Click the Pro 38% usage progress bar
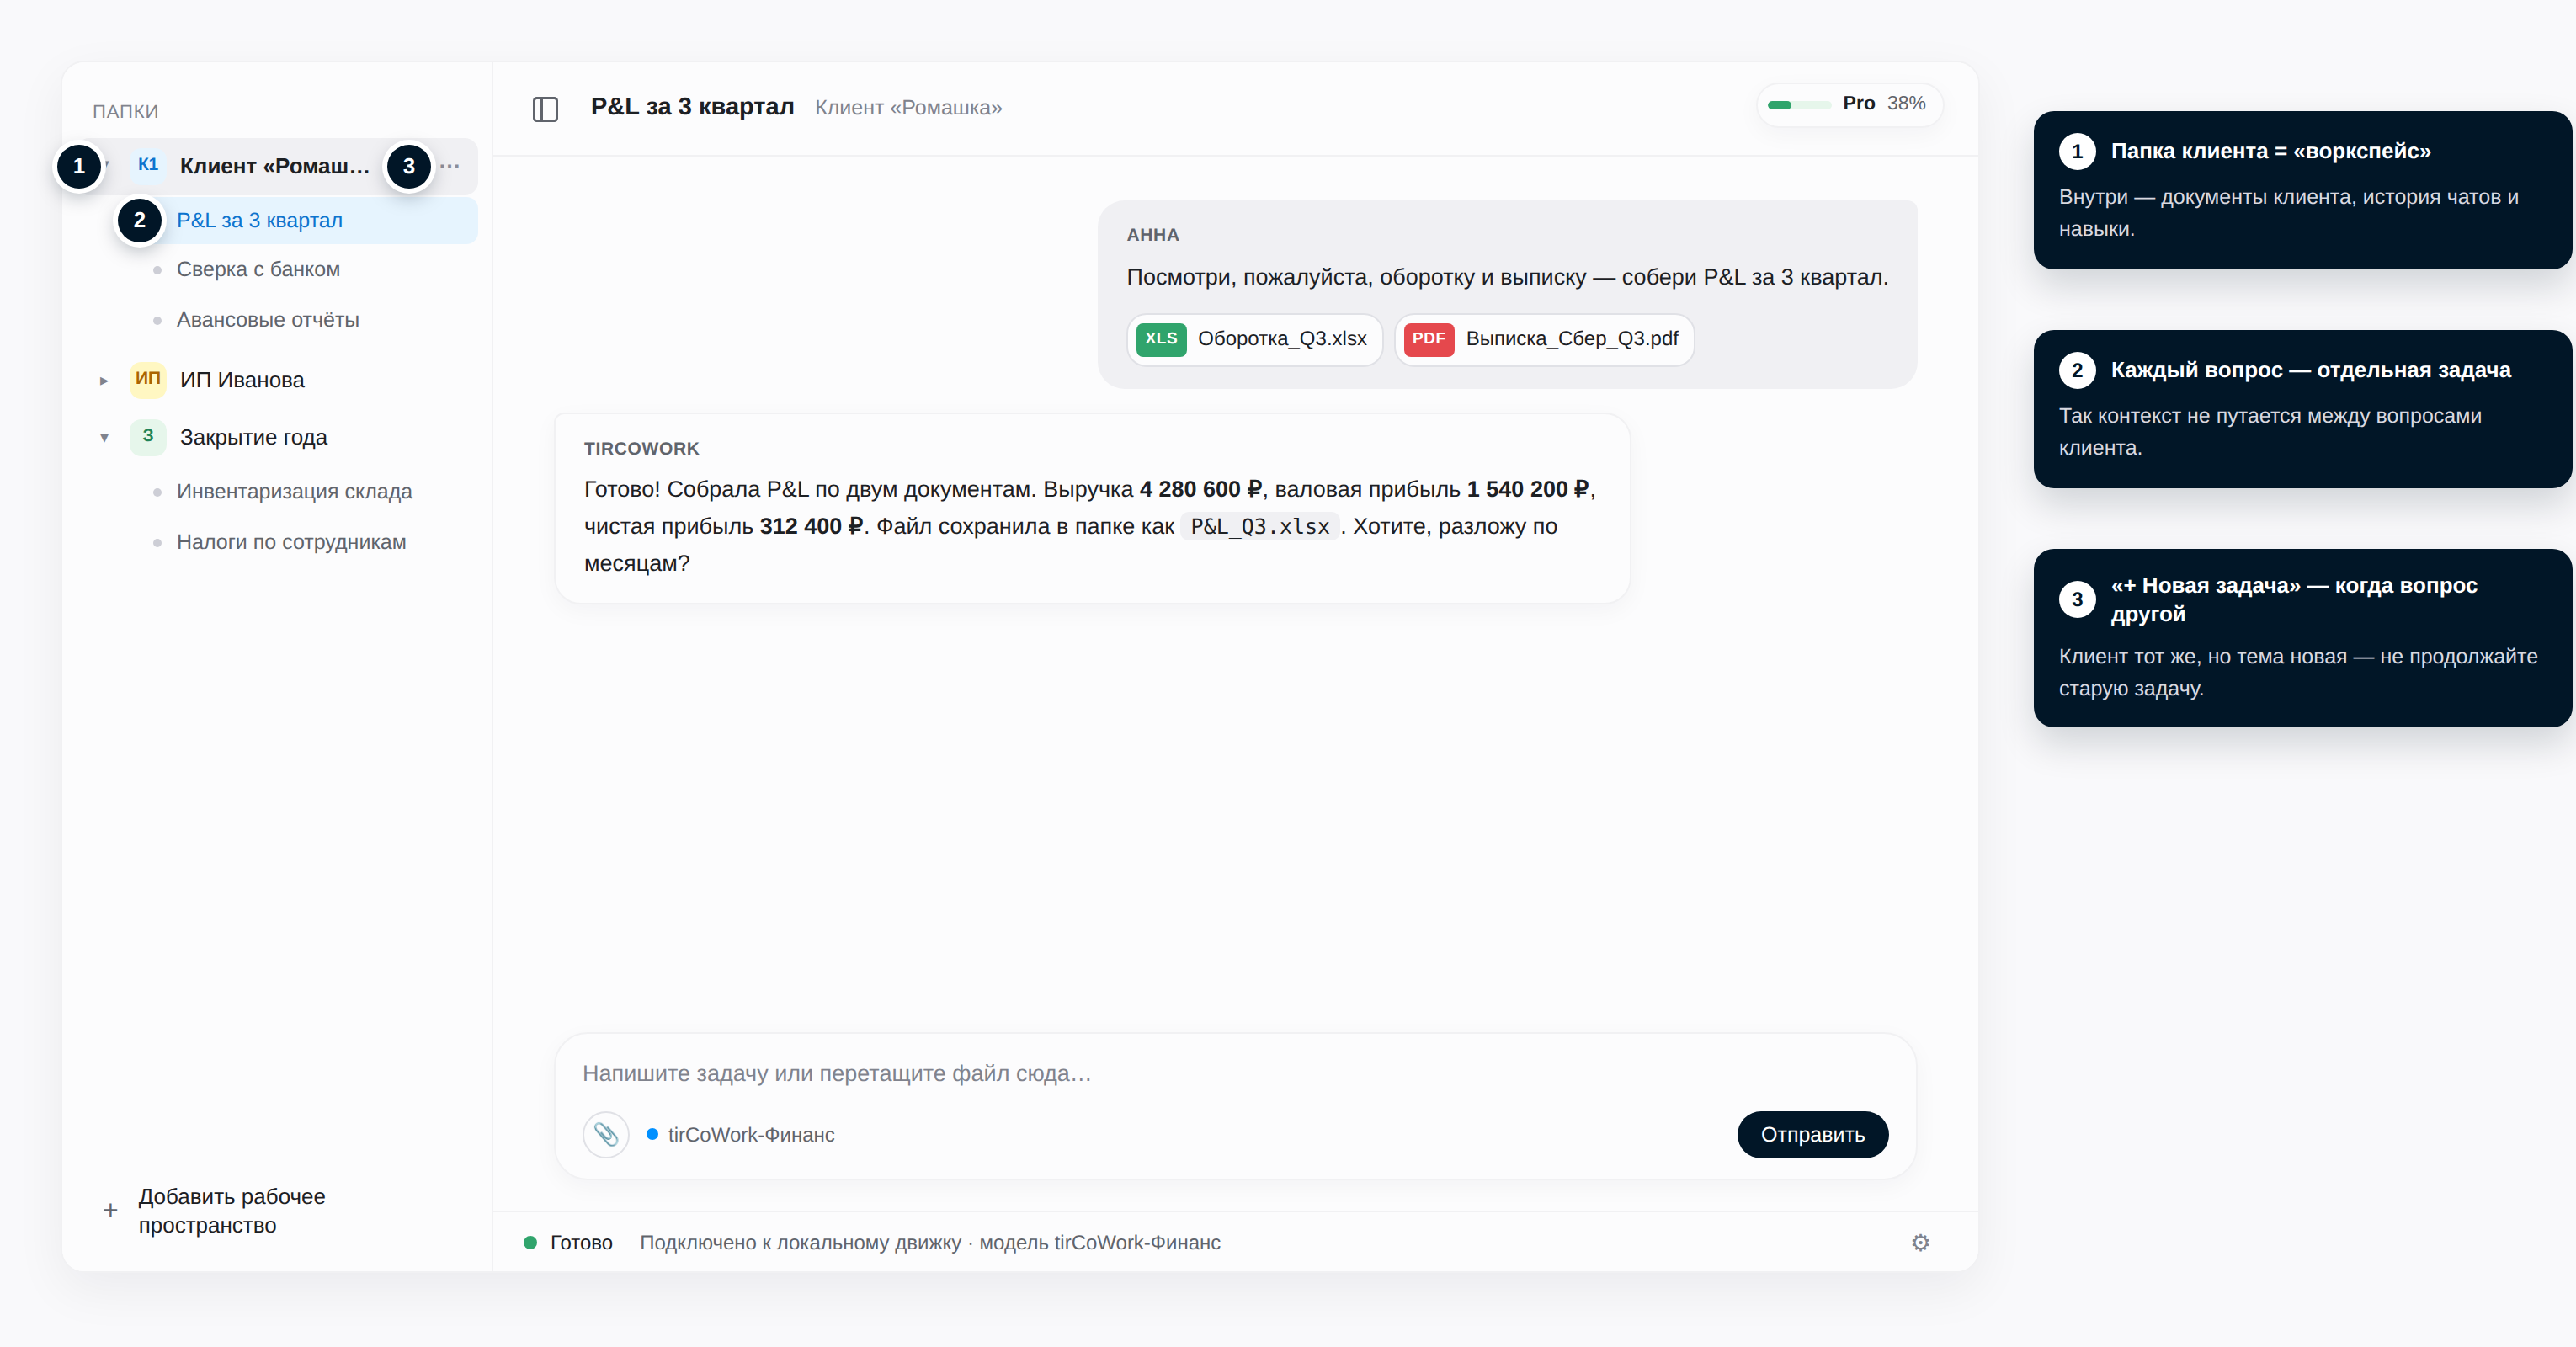 [1798, 105]
